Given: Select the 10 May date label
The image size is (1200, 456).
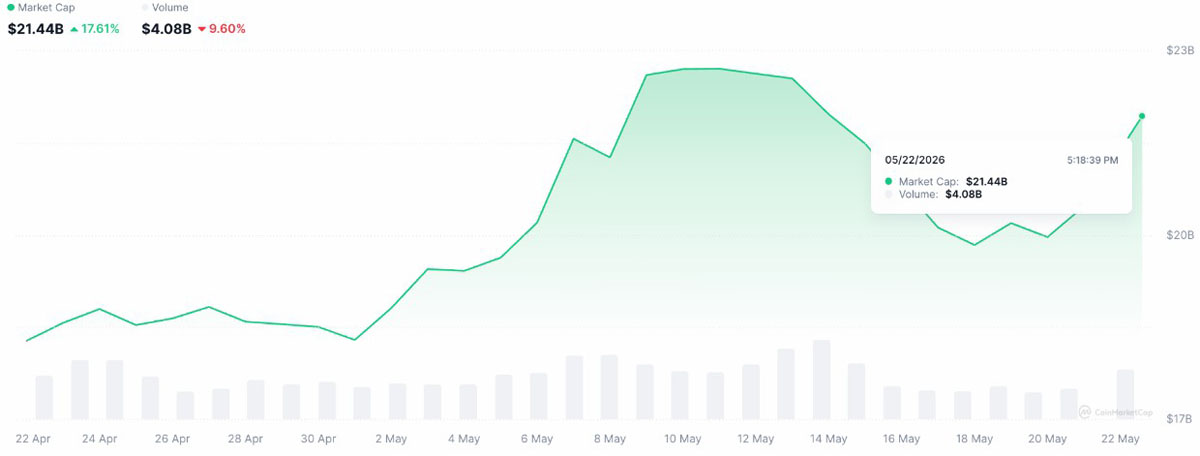Looking at the screenshot, I should tap(682, 439).
